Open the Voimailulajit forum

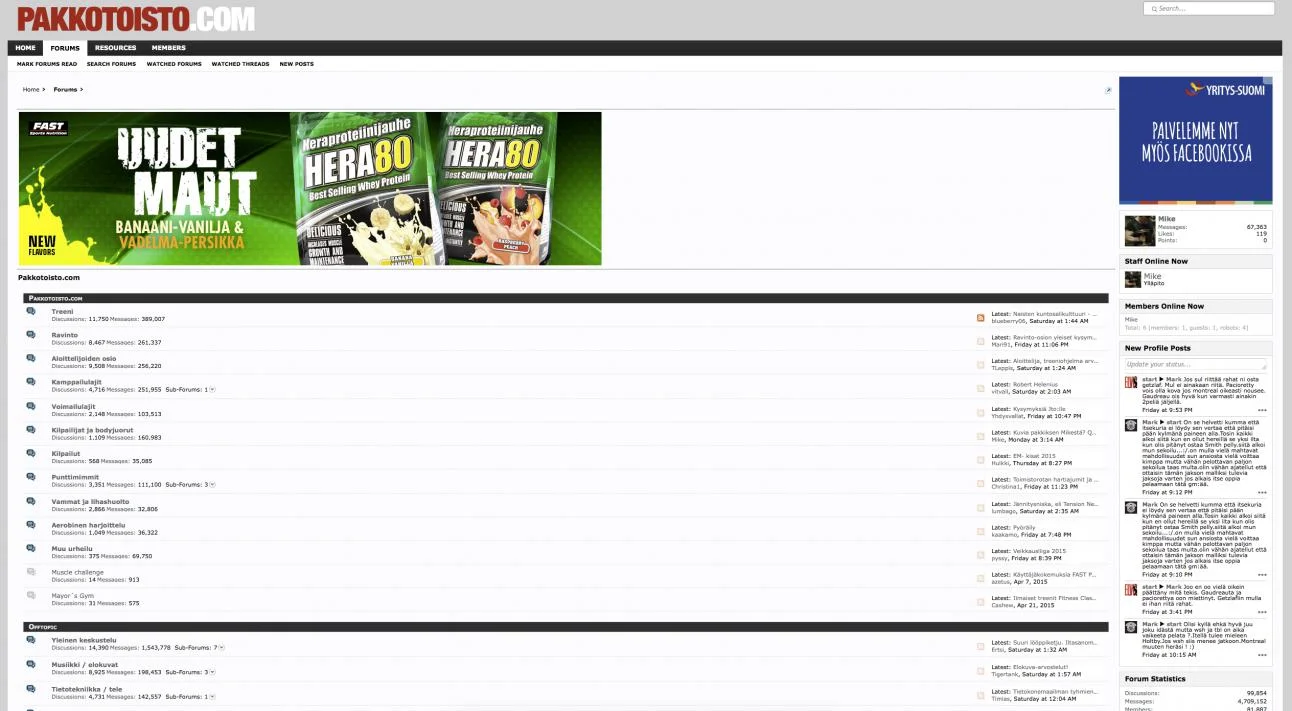pos(73,407)
